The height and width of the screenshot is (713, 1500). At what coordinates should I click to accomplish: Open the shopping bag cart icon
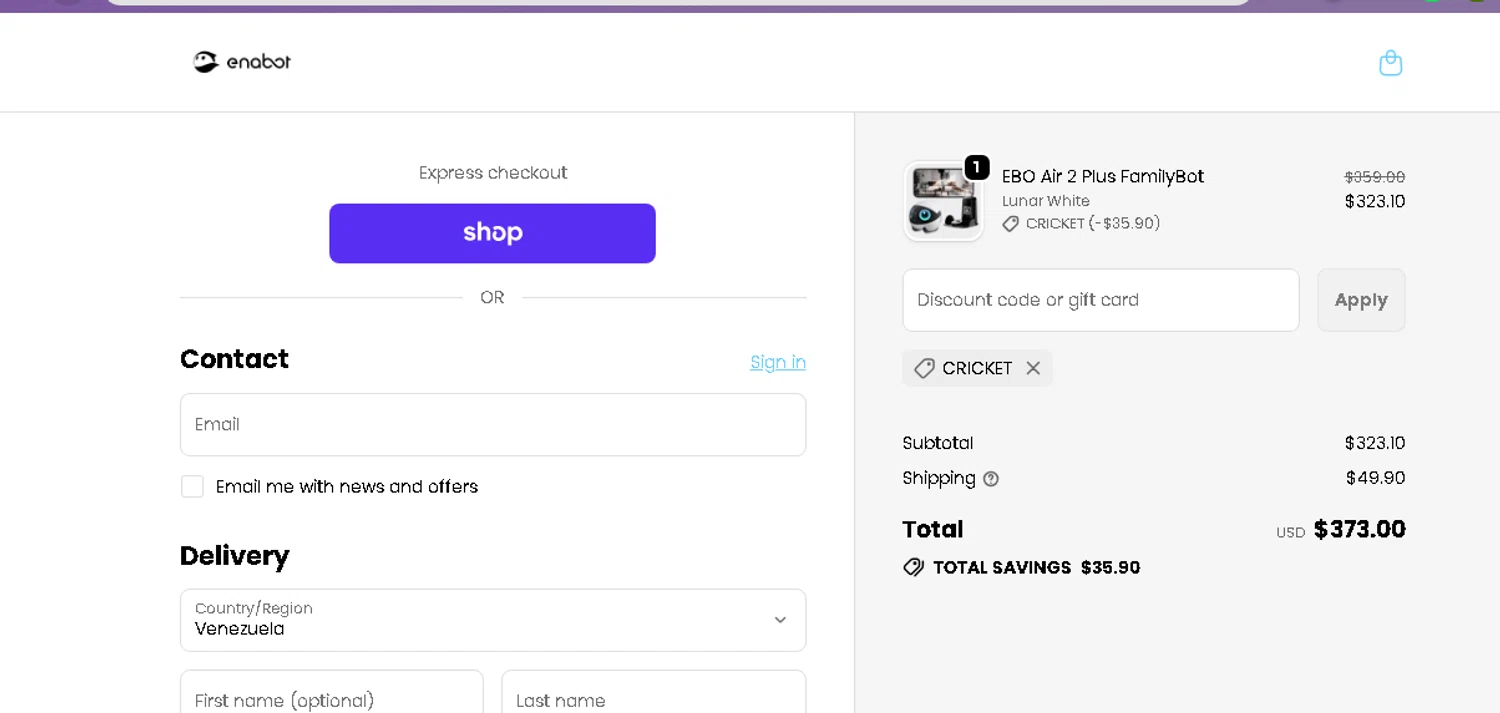pyautogui.click(x=1390, y=63)
